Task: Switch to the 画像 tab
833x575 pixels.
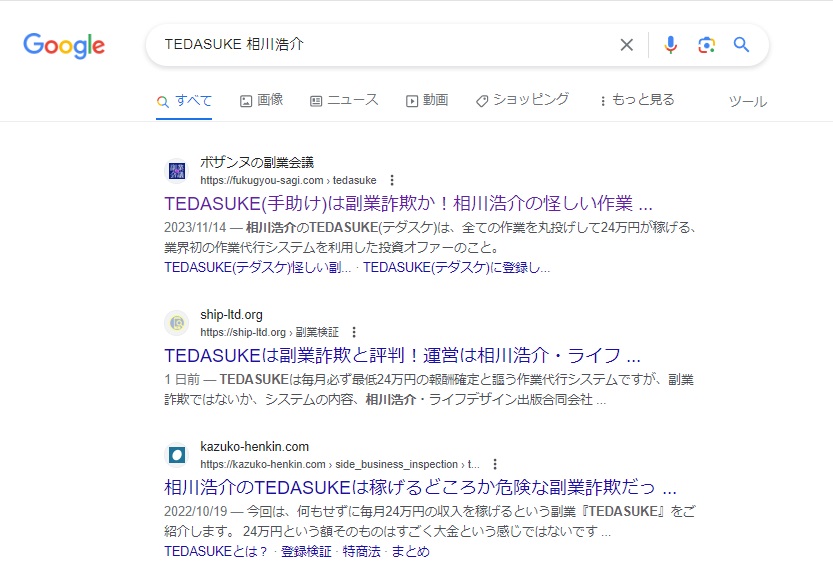Action: 262,100
